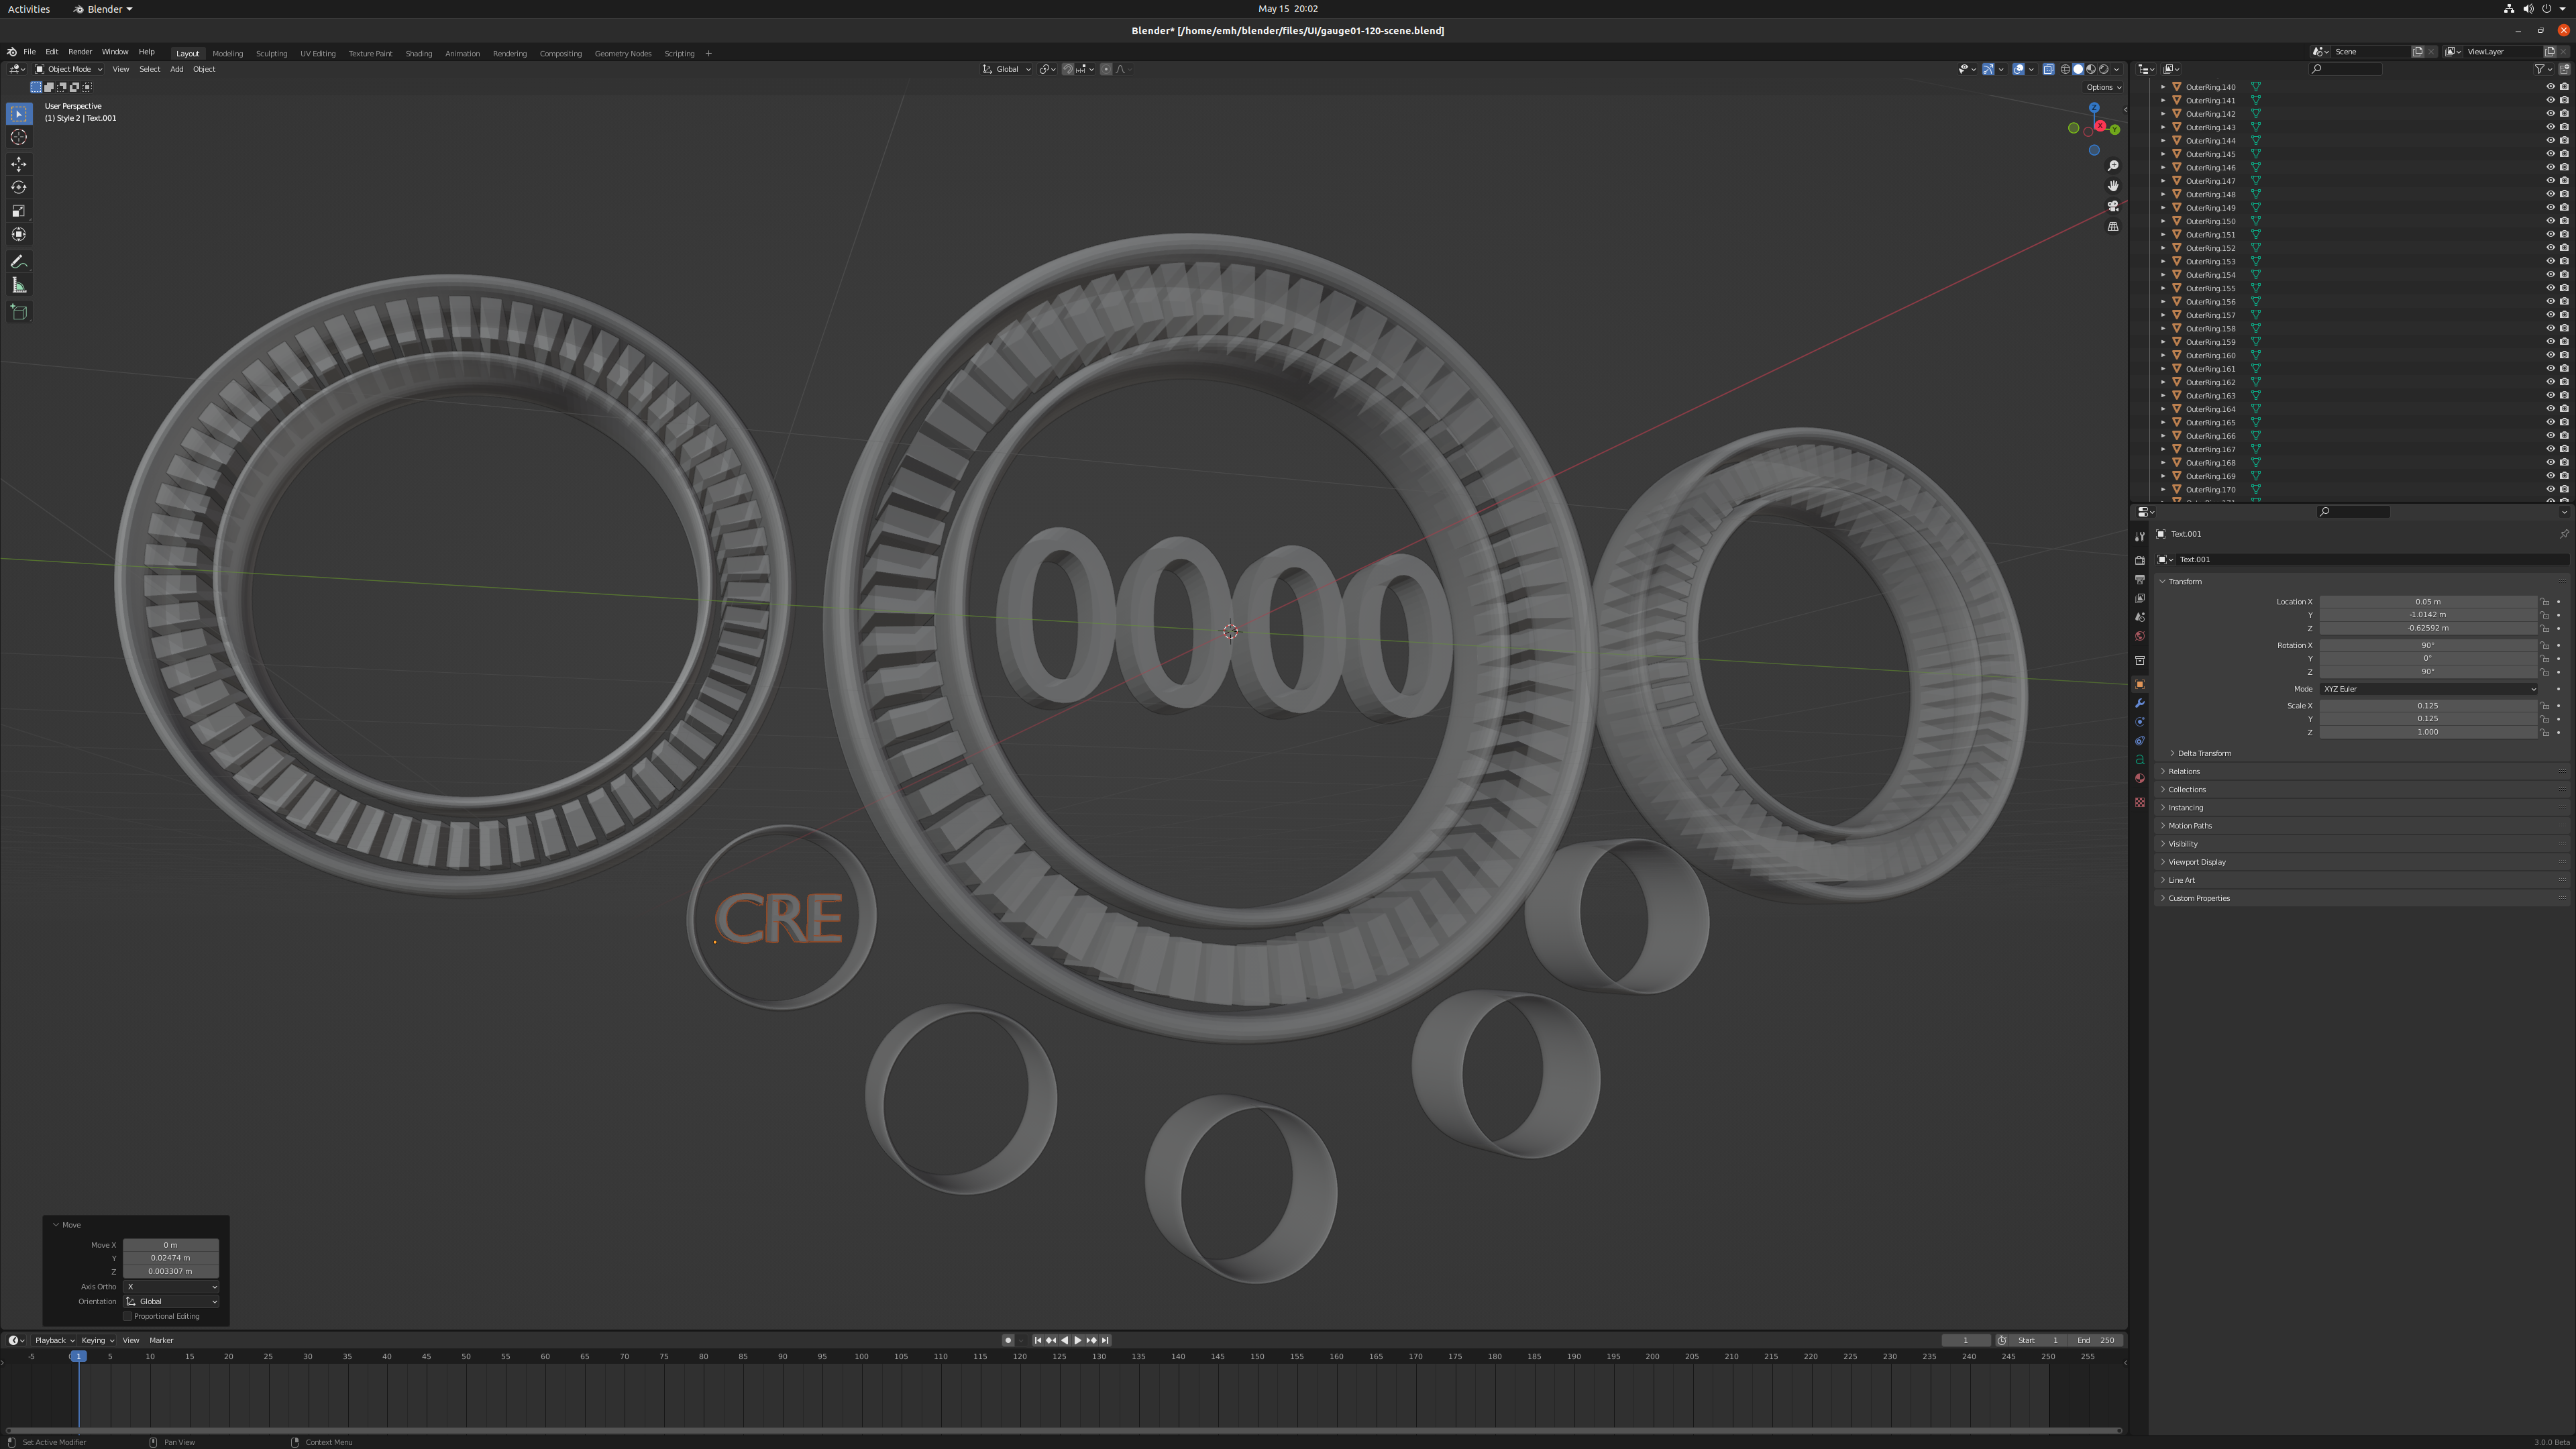Collapse the Transform panel
This screenshot has height=1449, width=2576.
[2184, 581]
